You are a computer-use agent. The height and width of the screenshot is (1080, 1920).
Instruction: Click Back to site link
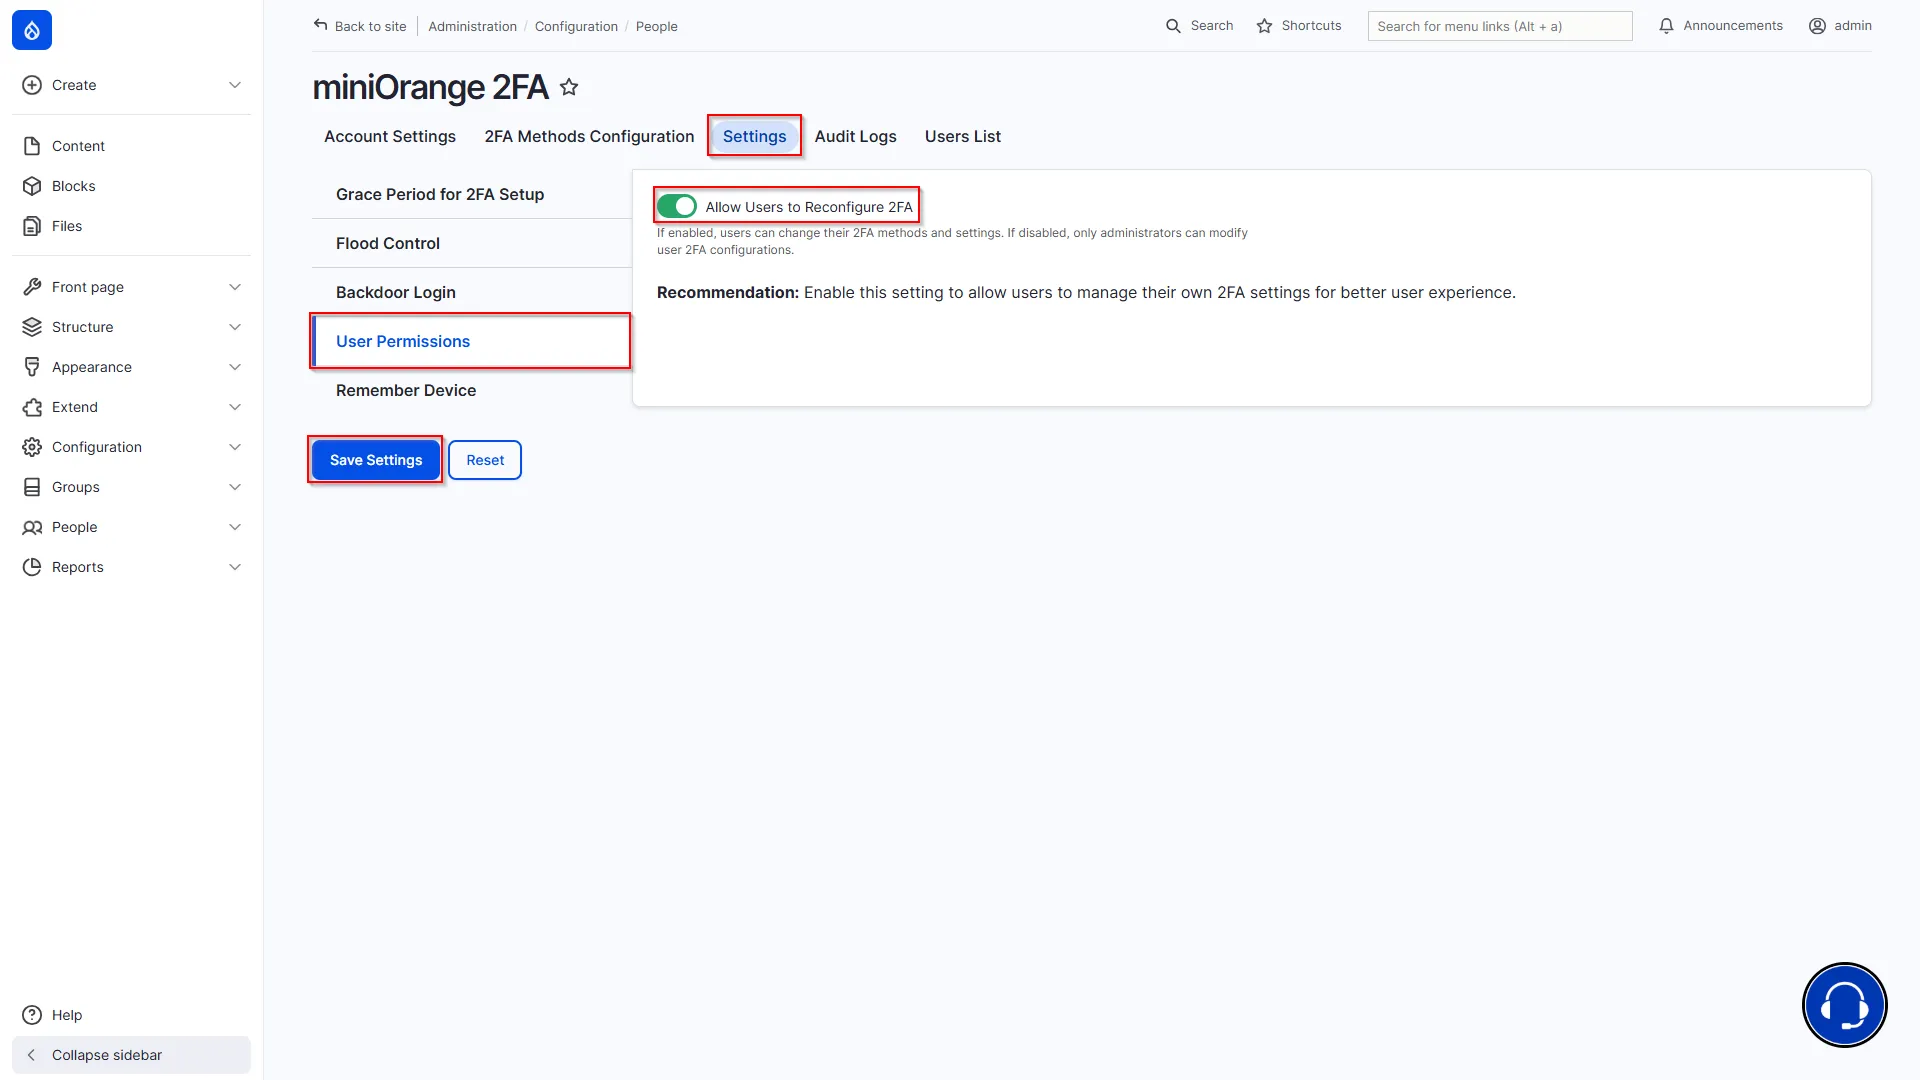pos(360,26)
